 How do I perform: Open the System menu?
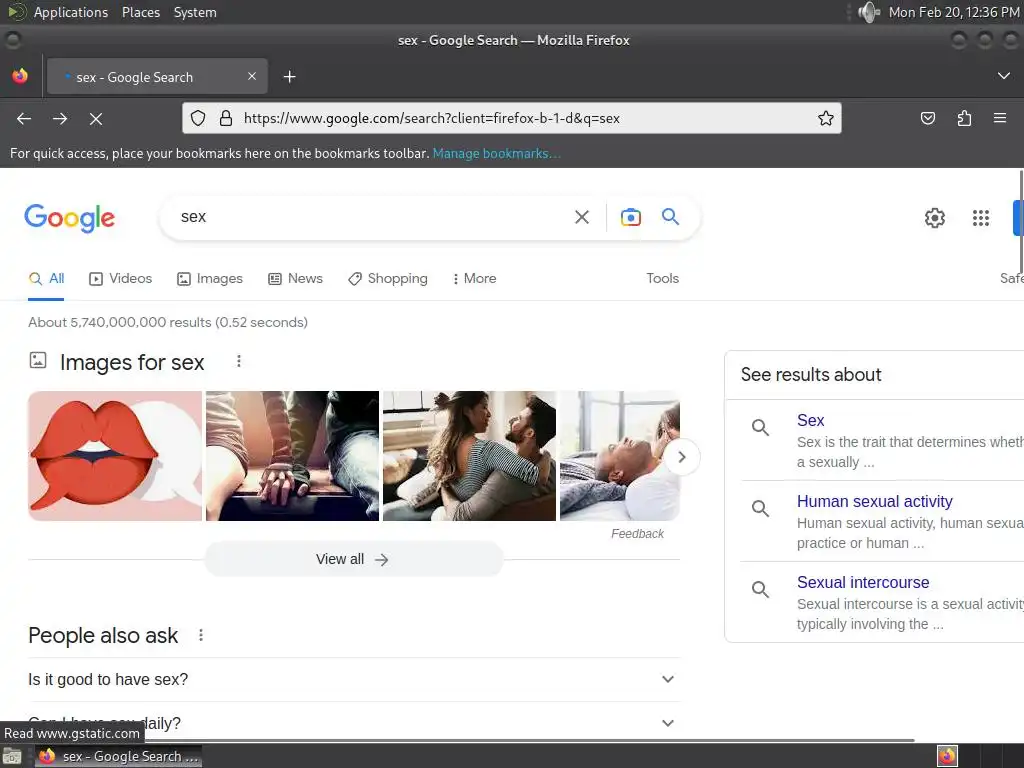[x=195, y=12]
